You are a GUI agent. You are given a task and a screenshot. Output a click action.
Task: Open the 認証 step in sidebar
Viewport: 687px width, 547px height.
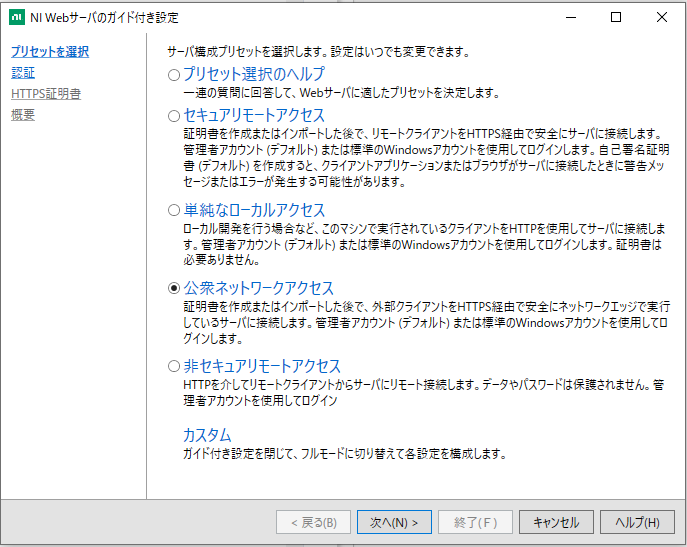tap(23, 73)
